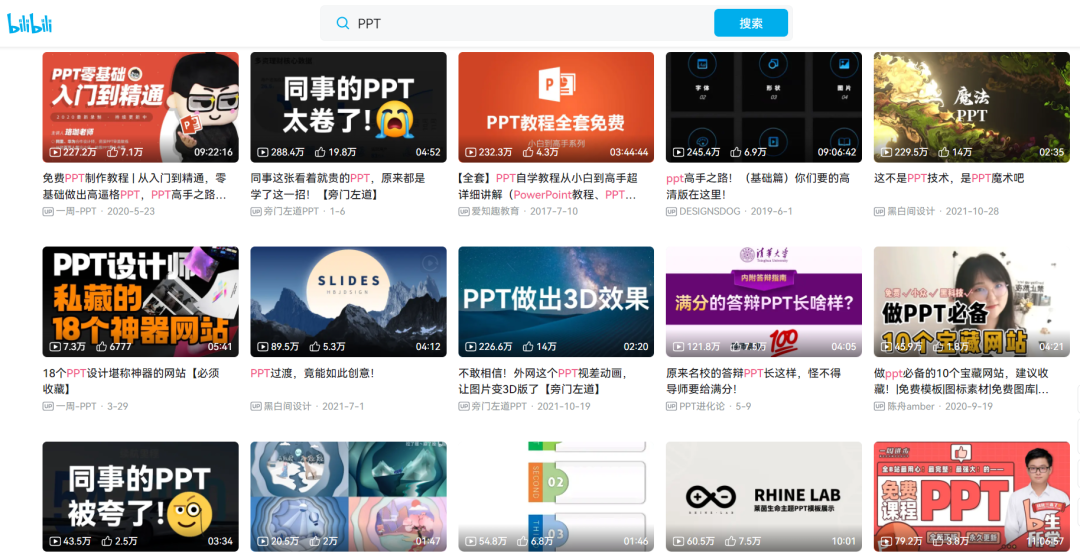This screenshot has height=554, width=1080.
Task: Click UP icon beside 一周-PPT 2020-5-23
Action: pos(48,212)
